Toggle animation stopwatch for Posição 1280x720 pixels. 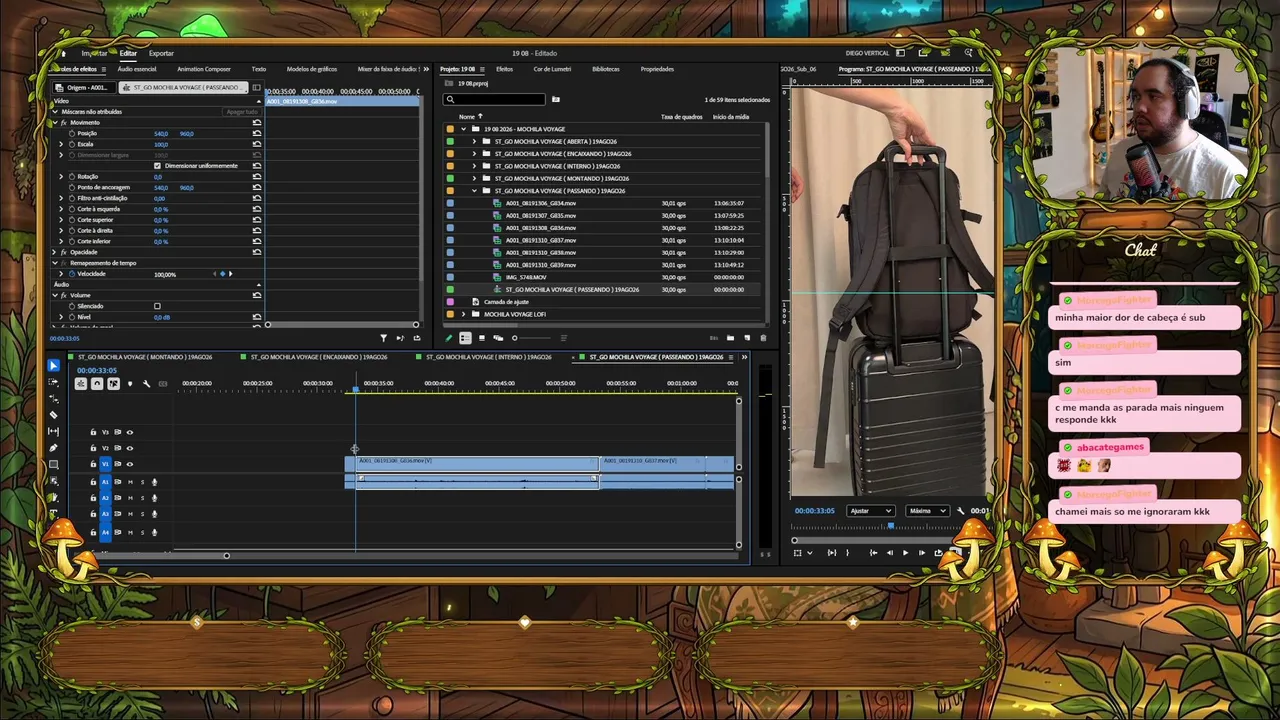[x=71, y=133]
